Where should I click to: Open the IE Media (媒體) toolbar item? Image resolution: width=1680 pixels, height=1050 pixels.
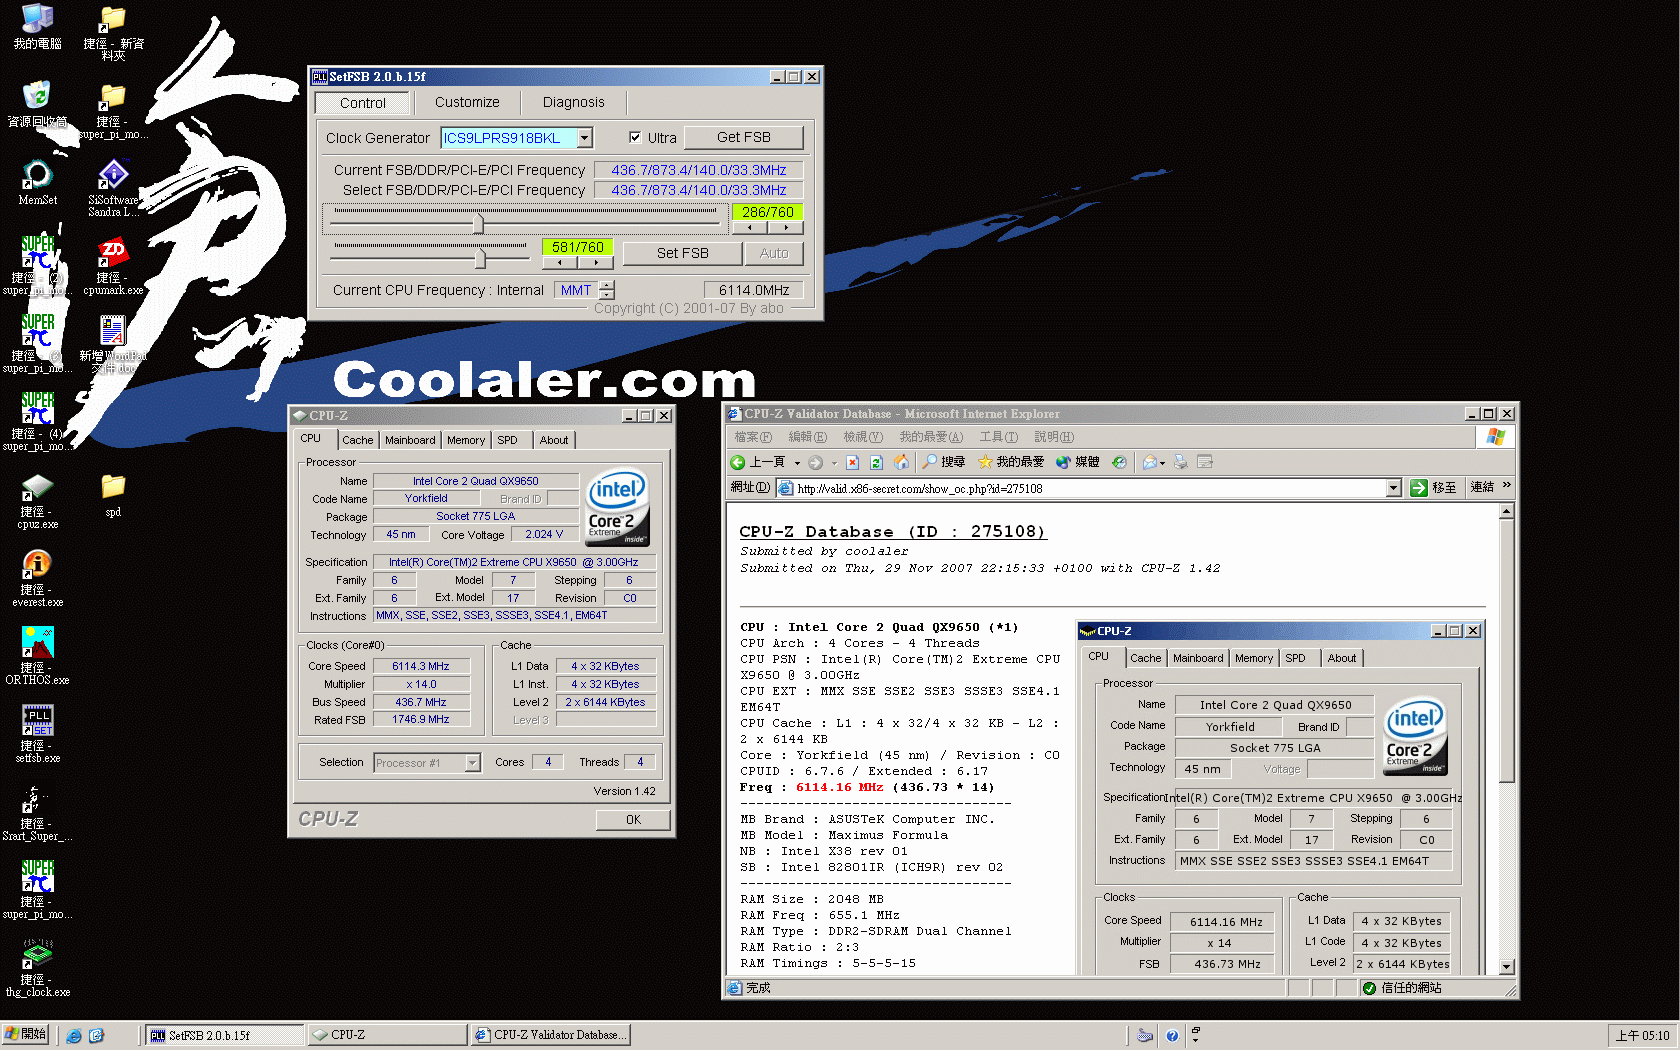pyautogui.click(x=1077, y=462)
